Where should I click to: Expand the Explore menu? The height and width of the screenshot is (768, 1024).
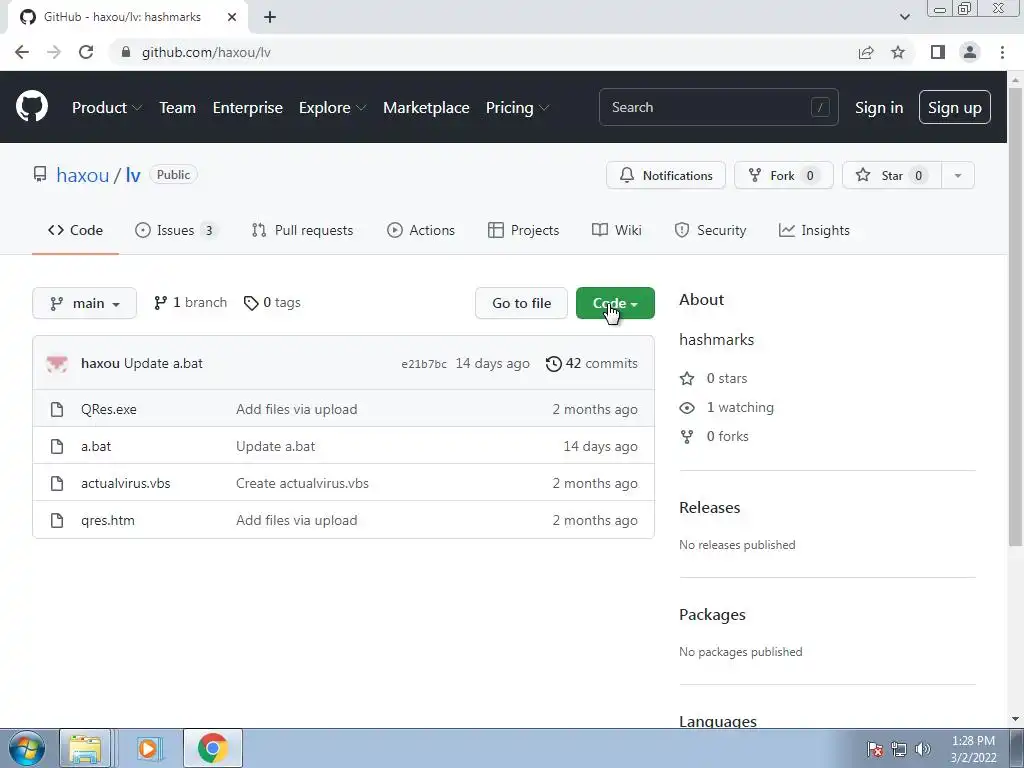coord(332,107)
